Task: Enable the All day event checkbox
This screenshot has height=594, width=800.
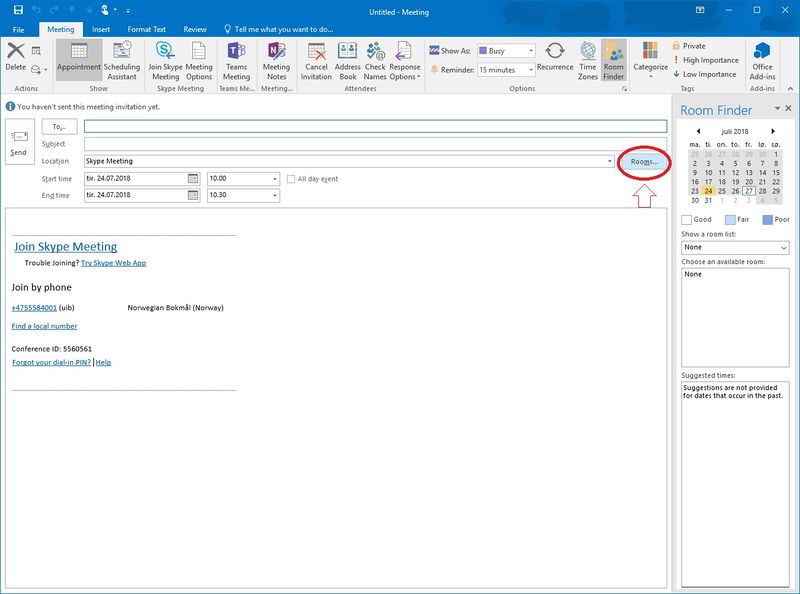Action: [x=291, y=179]
